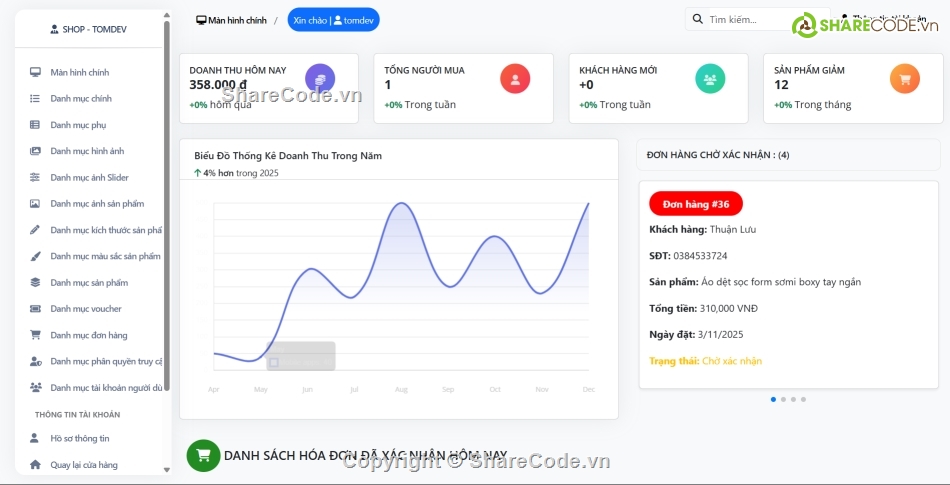This screenshot has height=485, width=950.
Task: Click the images icon for Danh mục hình ảnh
Action: 35,151
